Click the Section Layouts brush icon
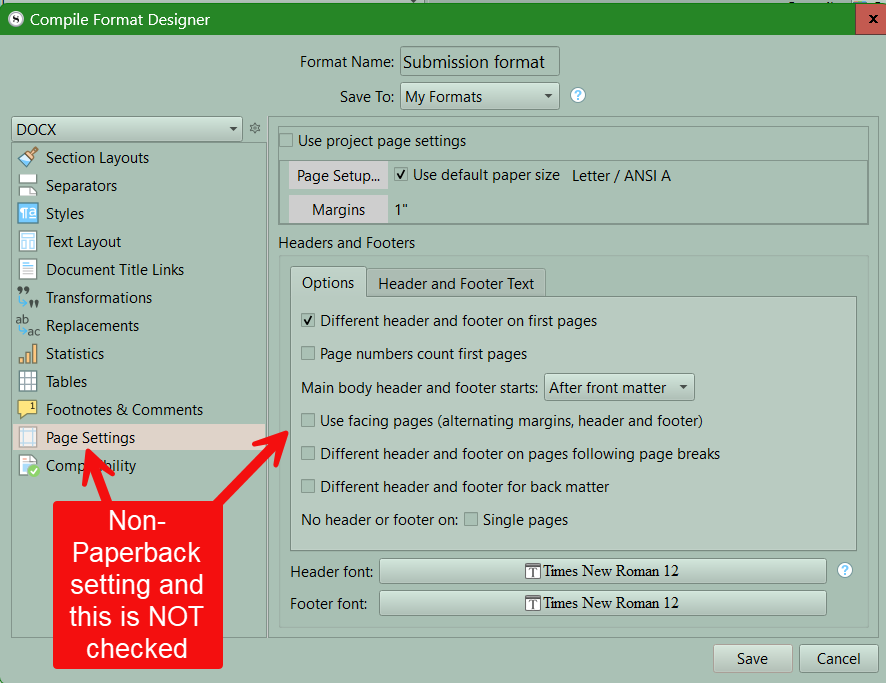Viewport: 886px width, 683px height. pyautogui.click(x=28, y=157)
